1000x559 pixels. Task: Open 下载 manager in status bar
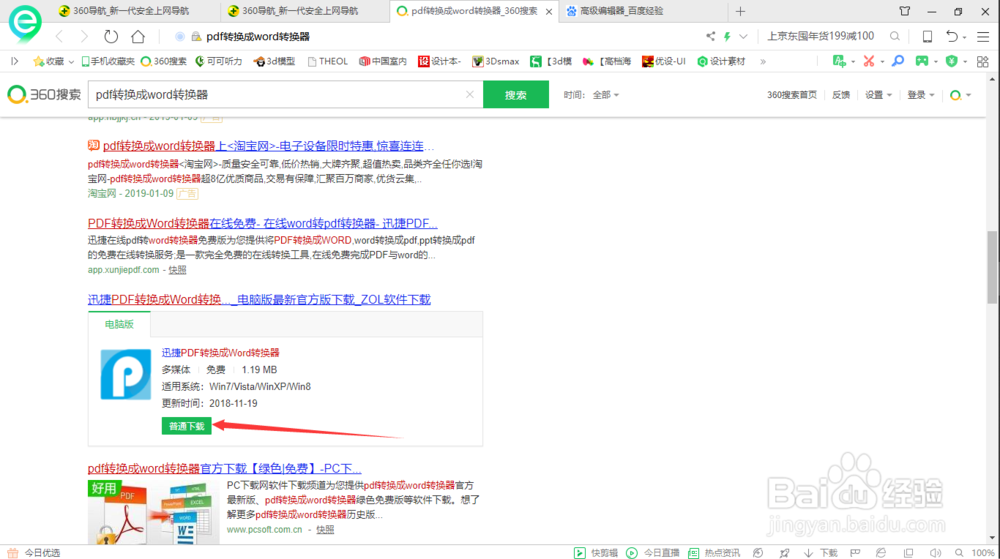[821, 553]
